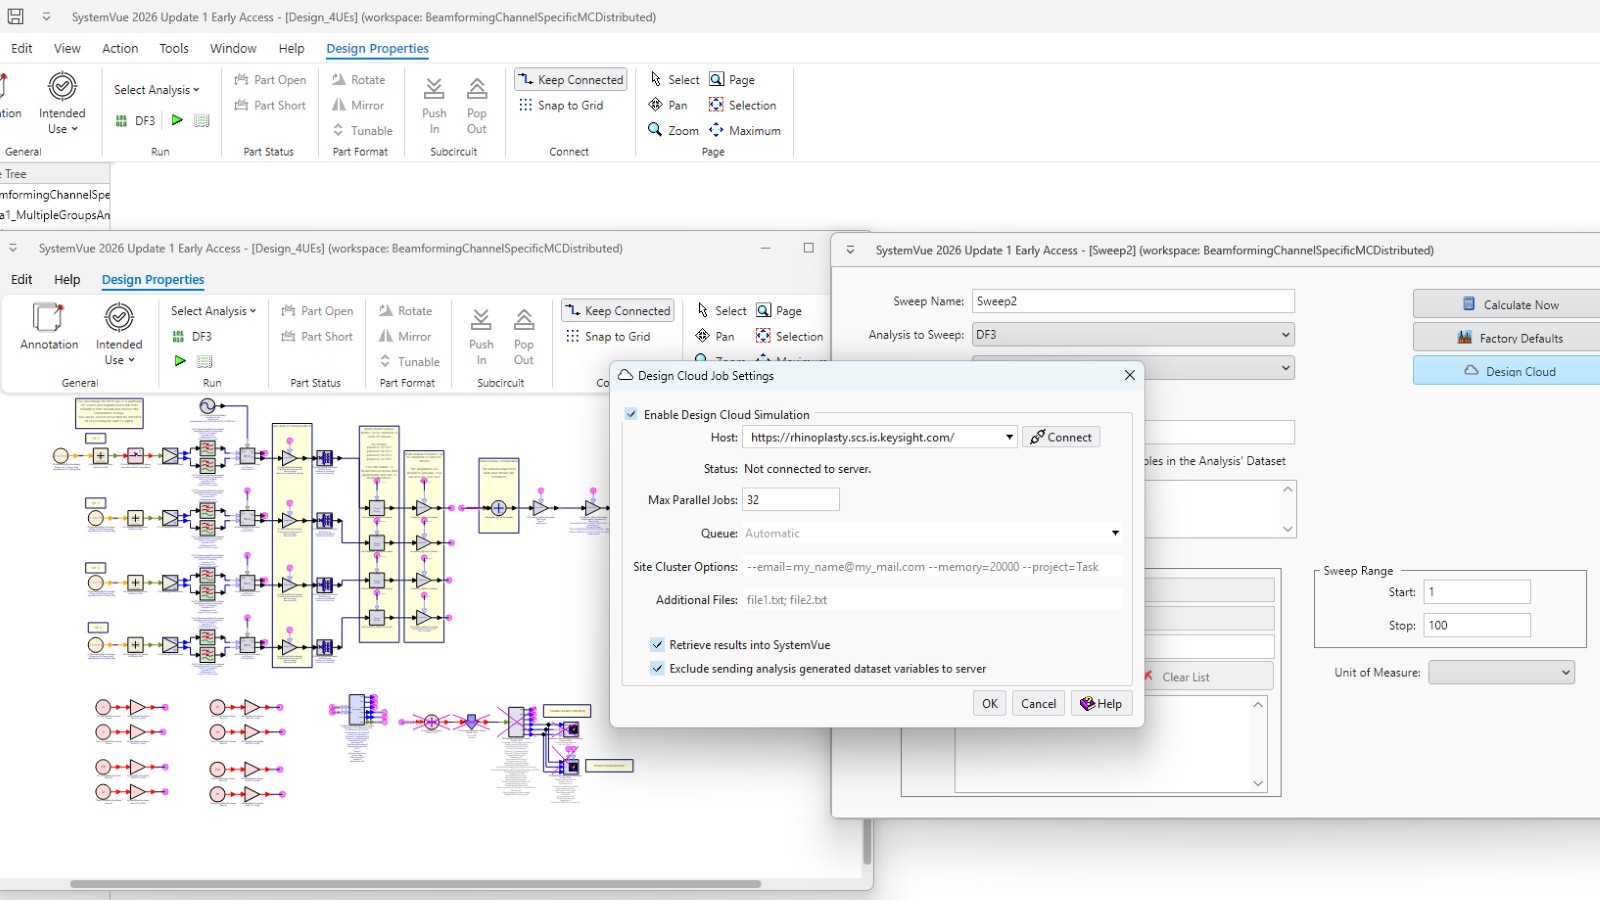This screenshot has width=1600, height=900.
Task: Click Calculate Now button
Action: pyautogui.click(x=1508, y=305)
